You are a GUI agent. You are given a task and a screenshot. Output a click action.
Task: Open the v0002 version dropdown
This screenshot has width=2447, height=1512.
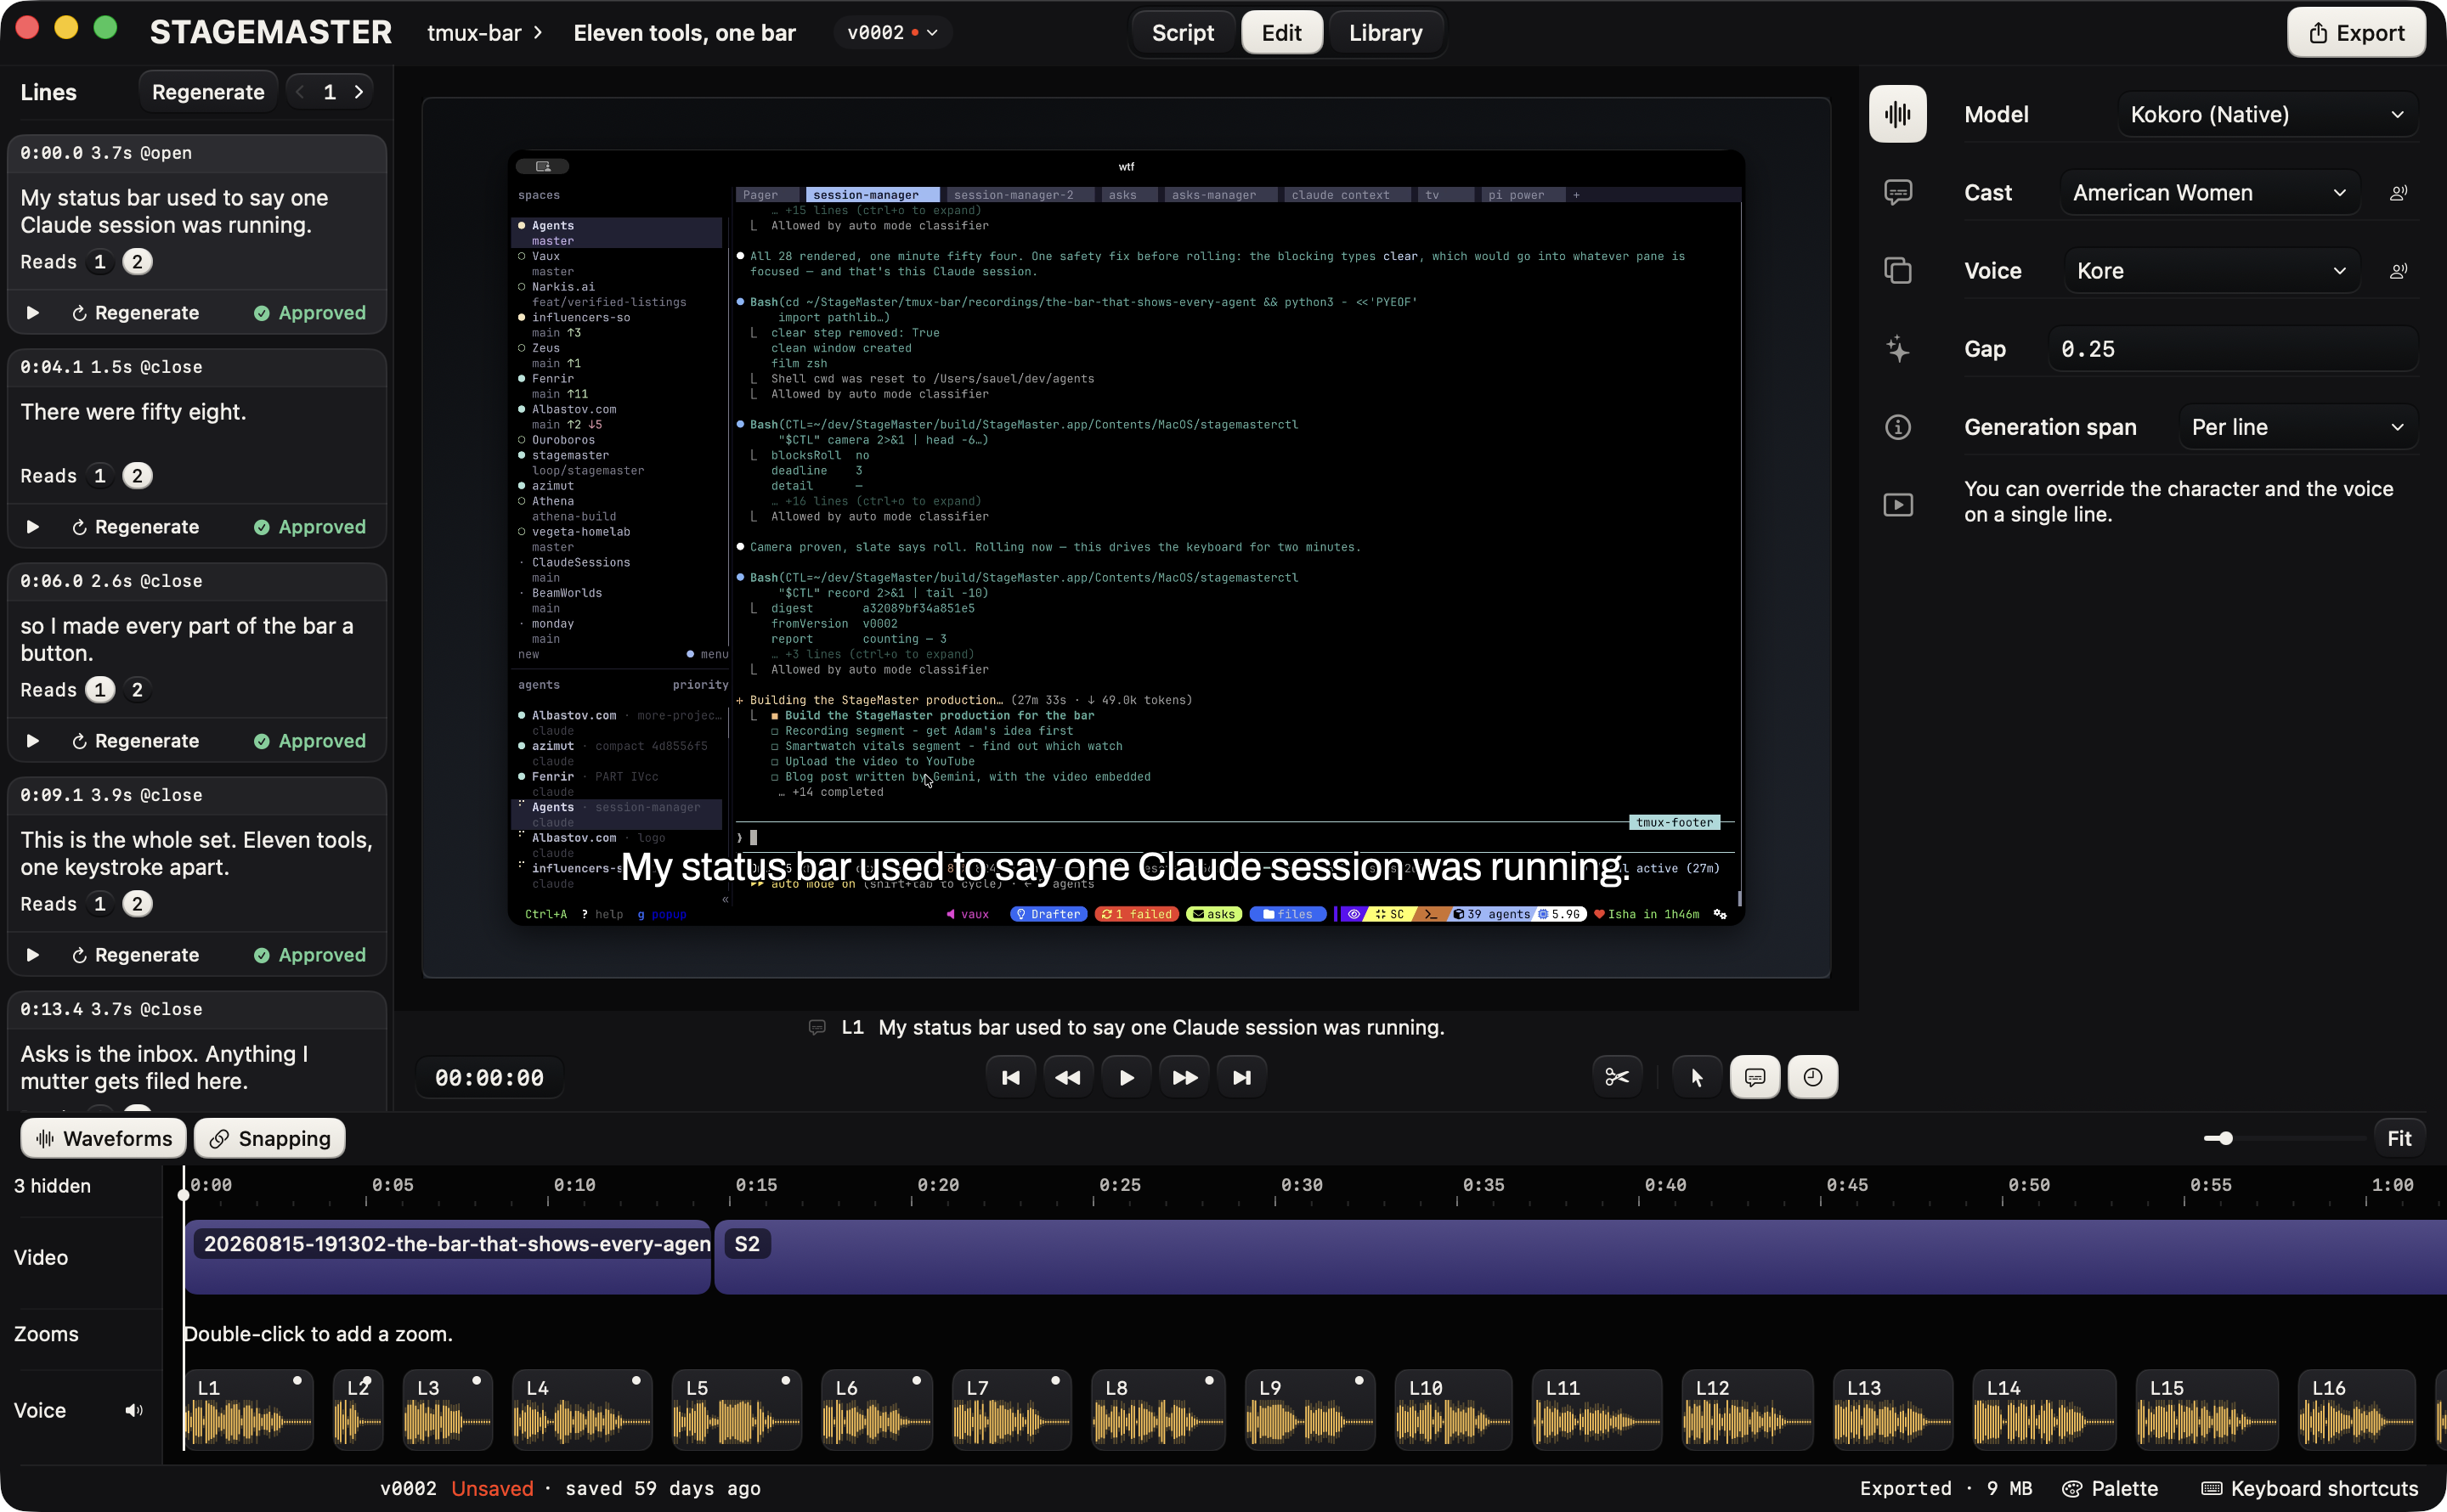coord(892,33)
